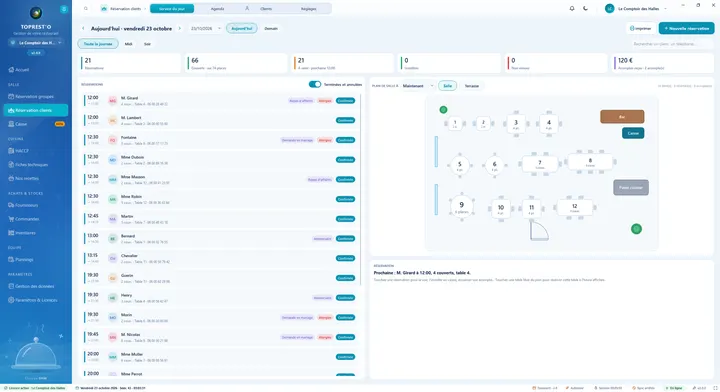Select Toute la journée filter
The image size is (720, 392).
[98, 44]
